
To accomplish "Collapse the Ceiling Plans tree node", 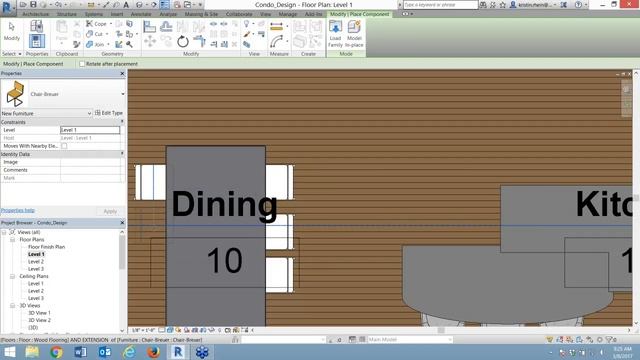I will (13, 276).
